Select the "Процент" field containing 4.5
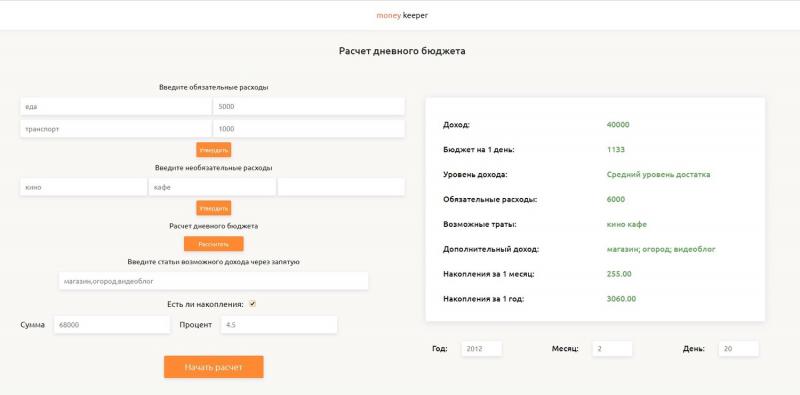Viewport: 800px width, 395px height. coord(279,325)
